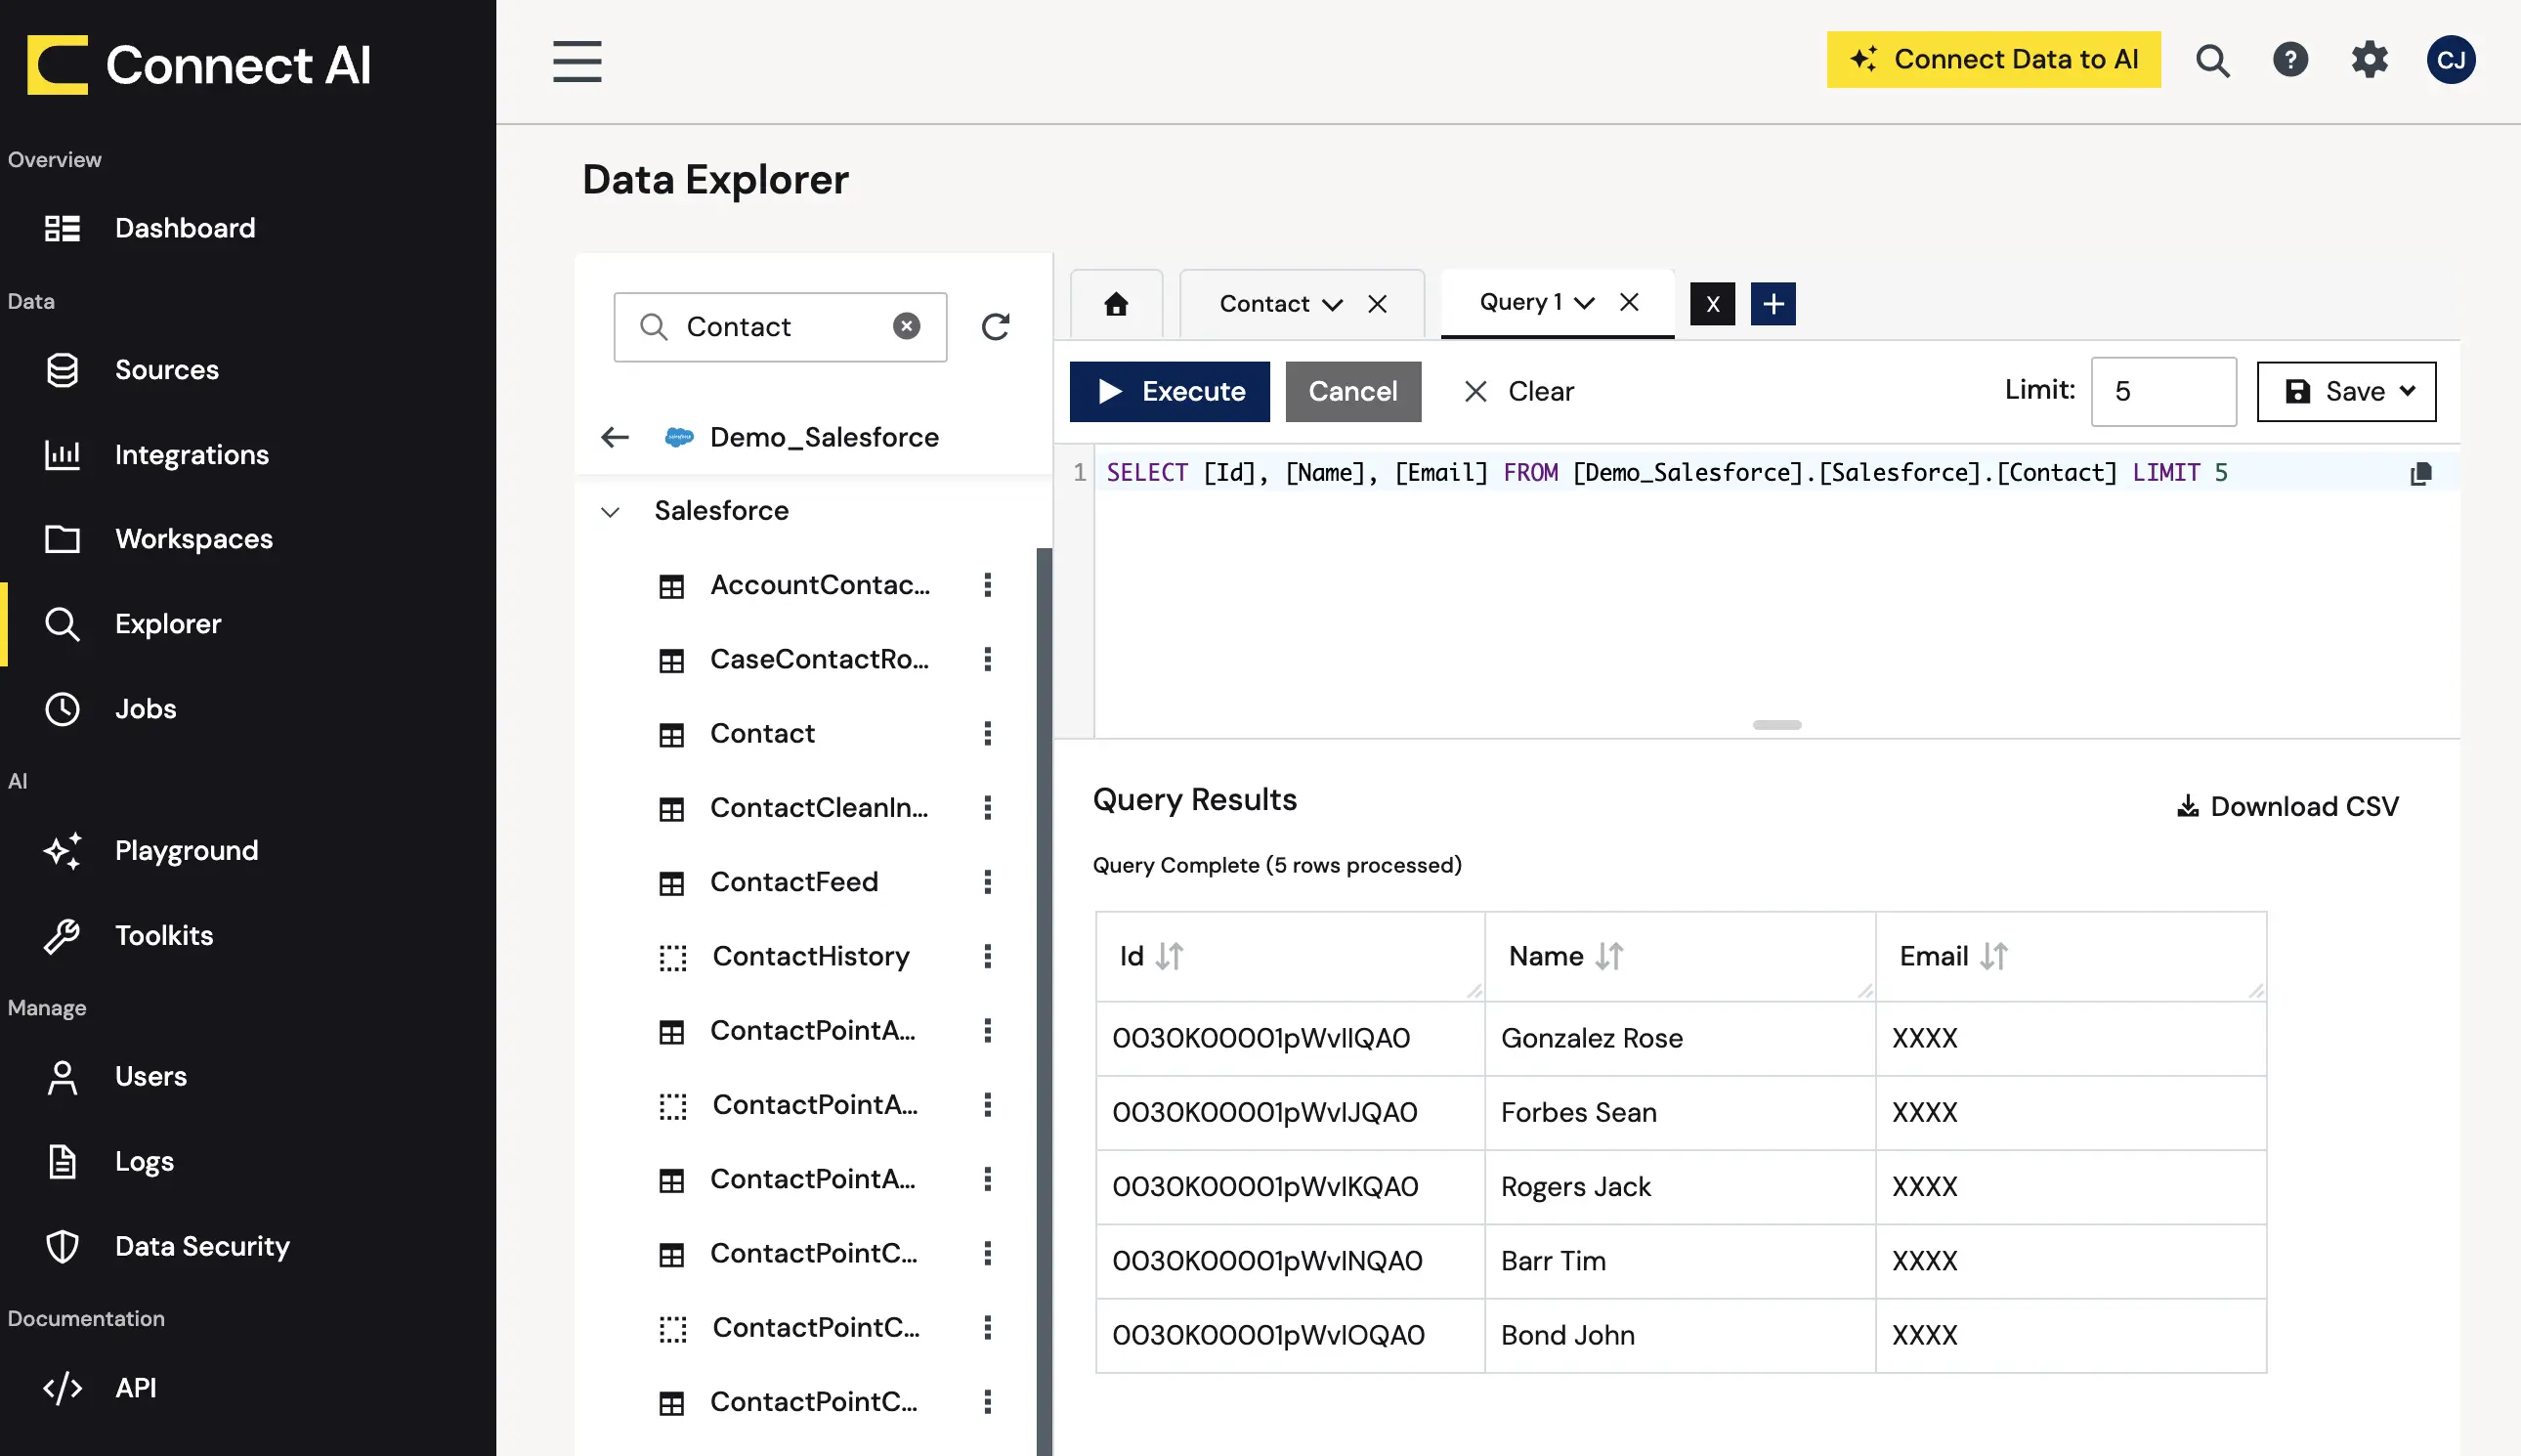Click the Limit input field
Screen dimensions: 2521x1456
[2163, 391]
